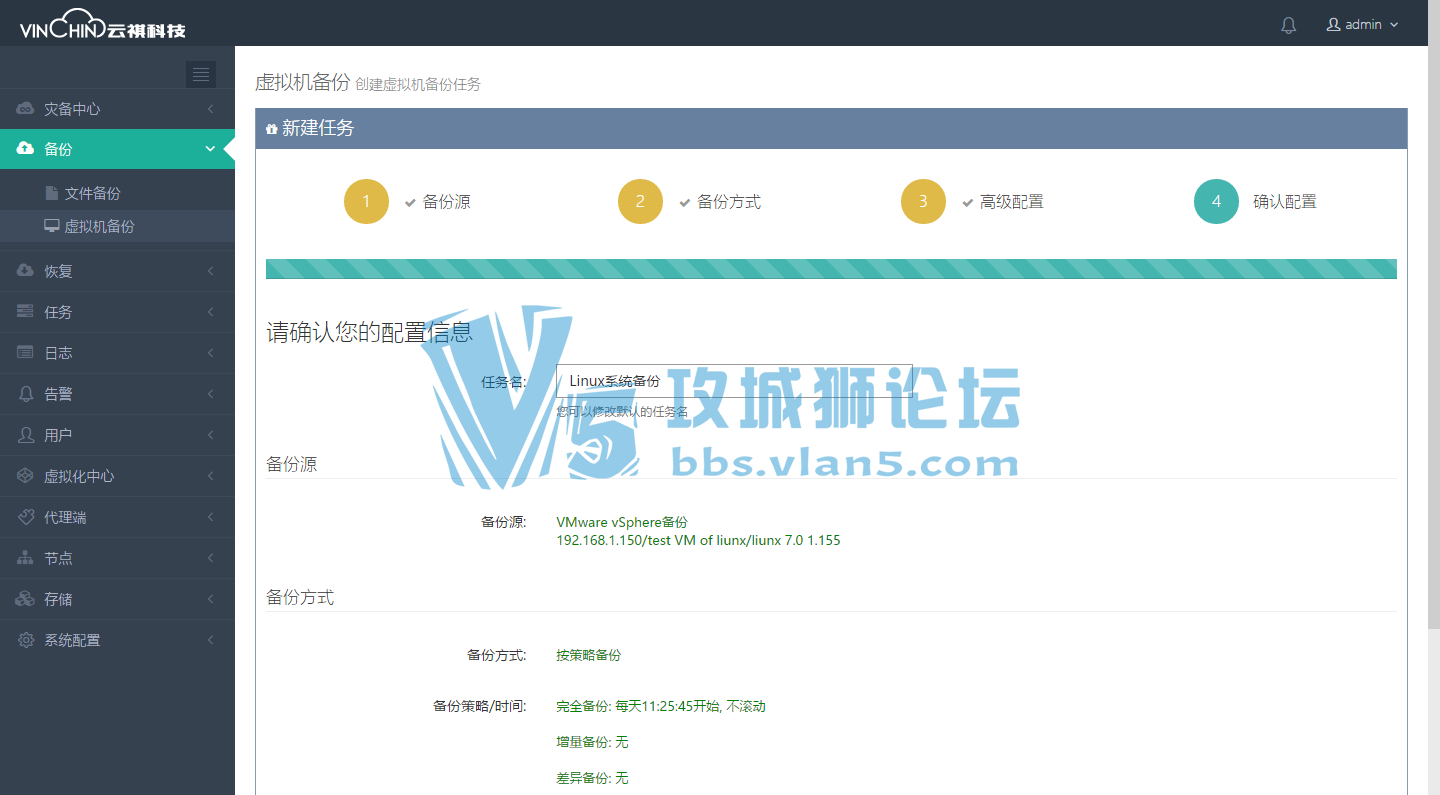Image resolution: width=1440 pixels, height=795 pixels.
Task: Click the icon beside 新建任务 title
Action: 272,129
